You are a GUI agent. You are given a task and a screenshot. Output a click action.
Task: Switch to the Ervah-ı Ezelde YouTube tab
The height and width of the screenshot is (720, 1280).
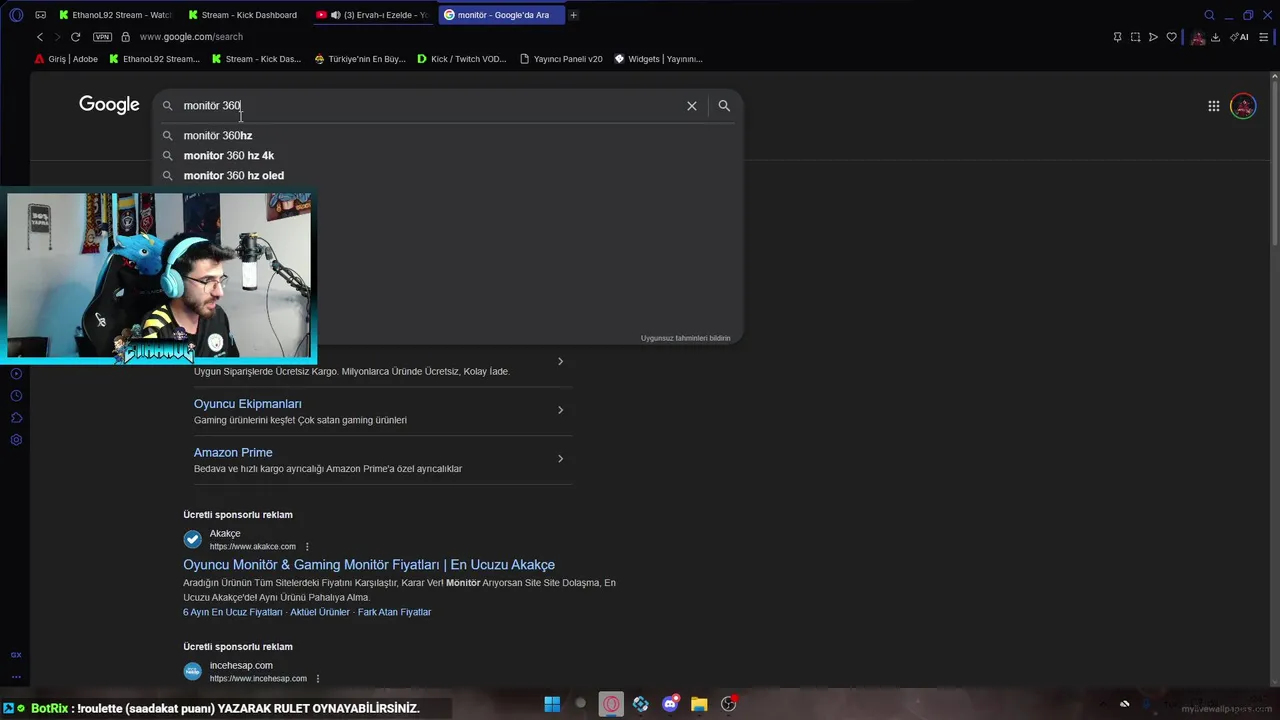tap(373, 15)
